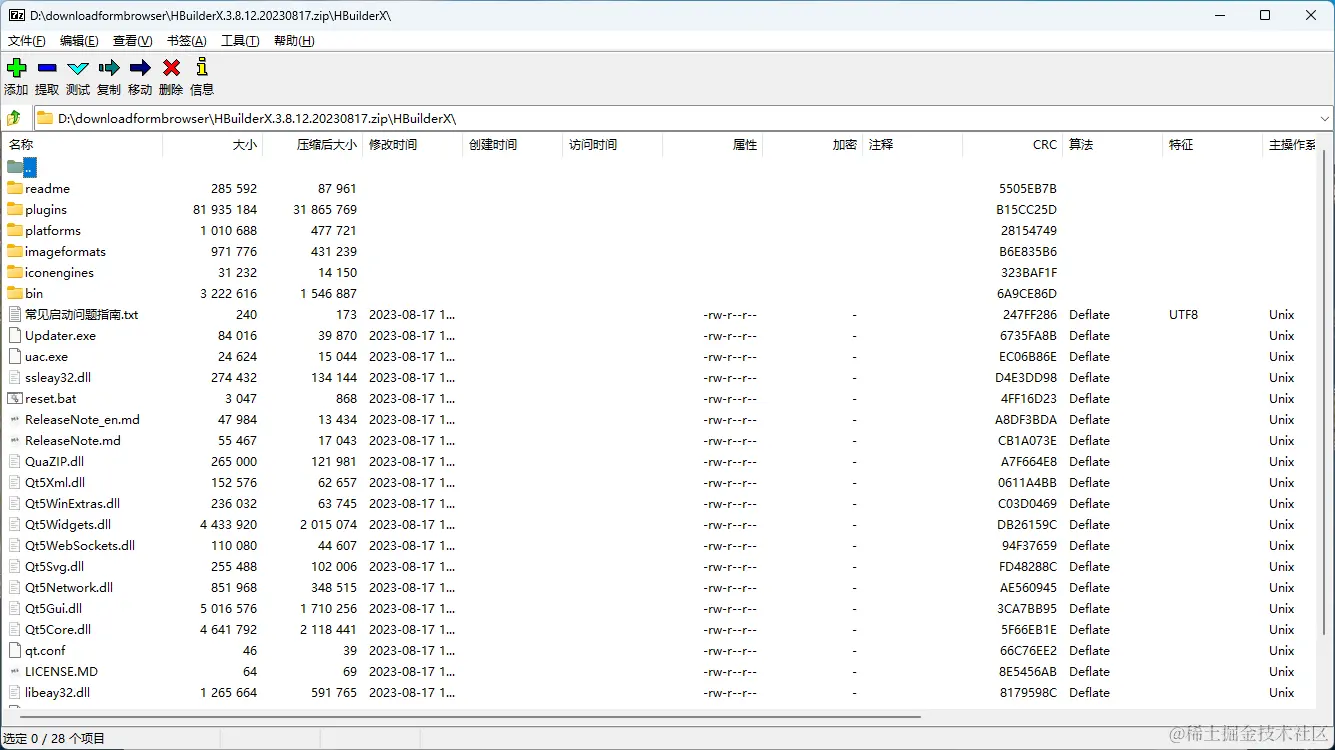Click the qt.conf file icon
Viewport: 1335px width, 750px height.
[15, 650]
